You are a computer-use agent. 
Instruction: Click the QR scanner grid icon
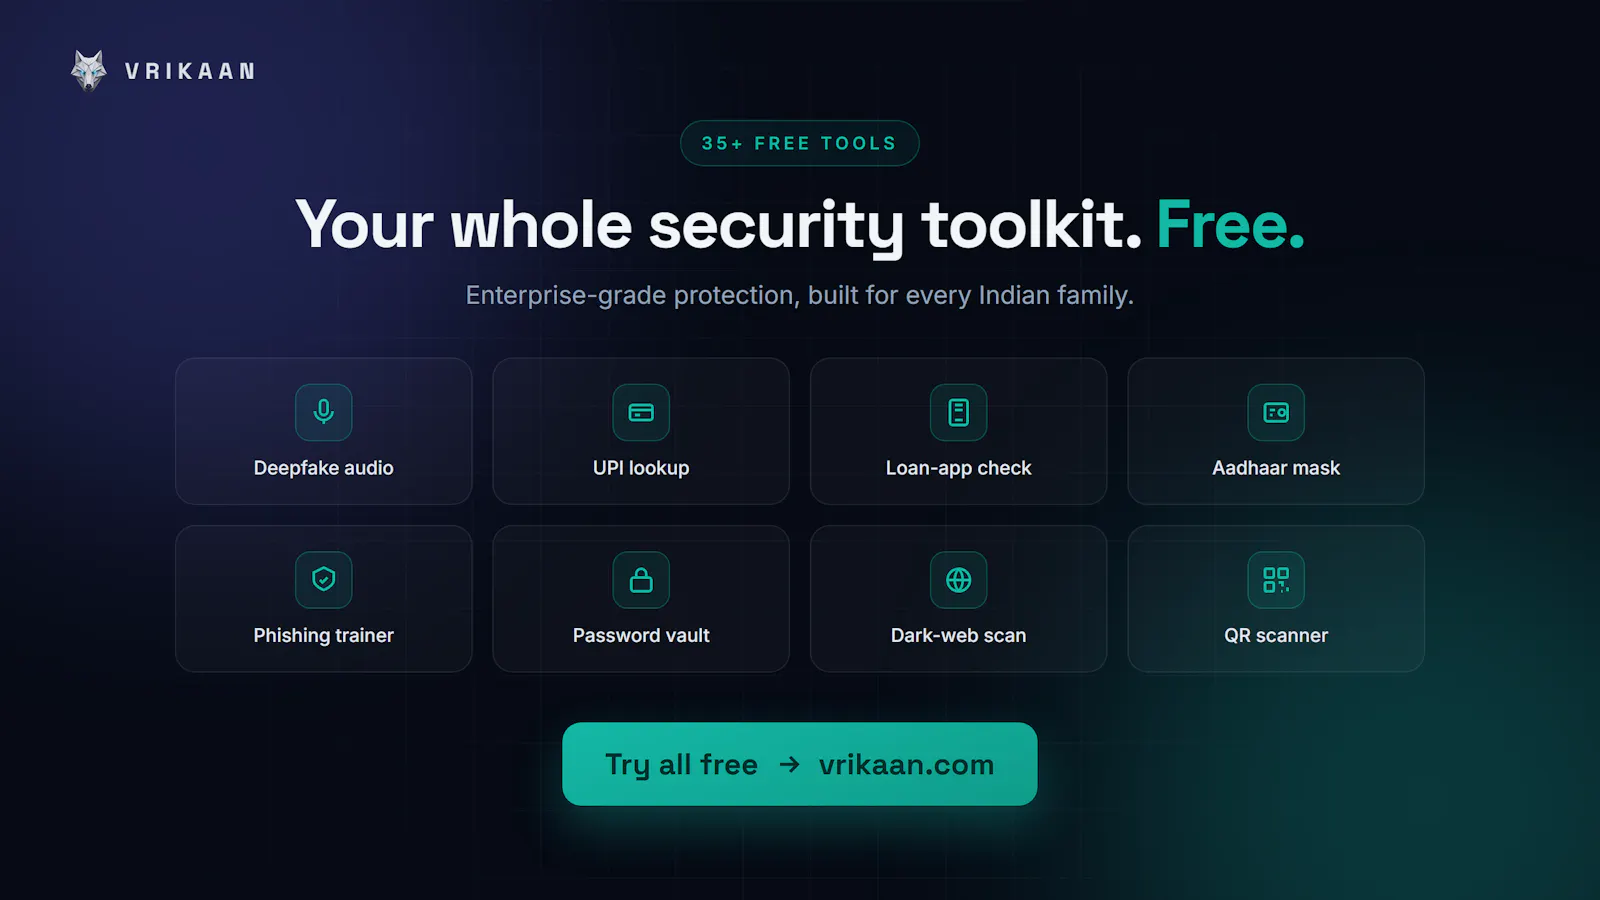point(1276,580)
